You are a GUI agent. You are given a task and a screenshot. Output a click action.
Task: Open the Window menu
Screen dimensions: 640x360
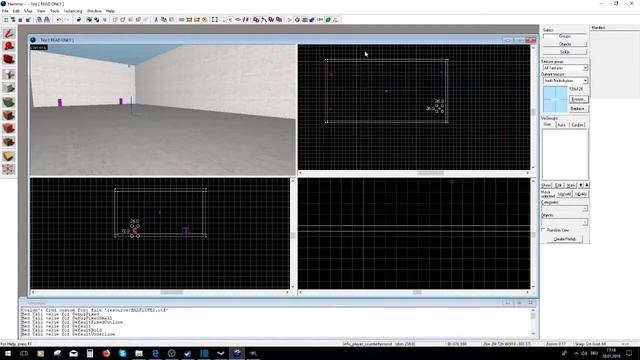(x=94, y=11)
